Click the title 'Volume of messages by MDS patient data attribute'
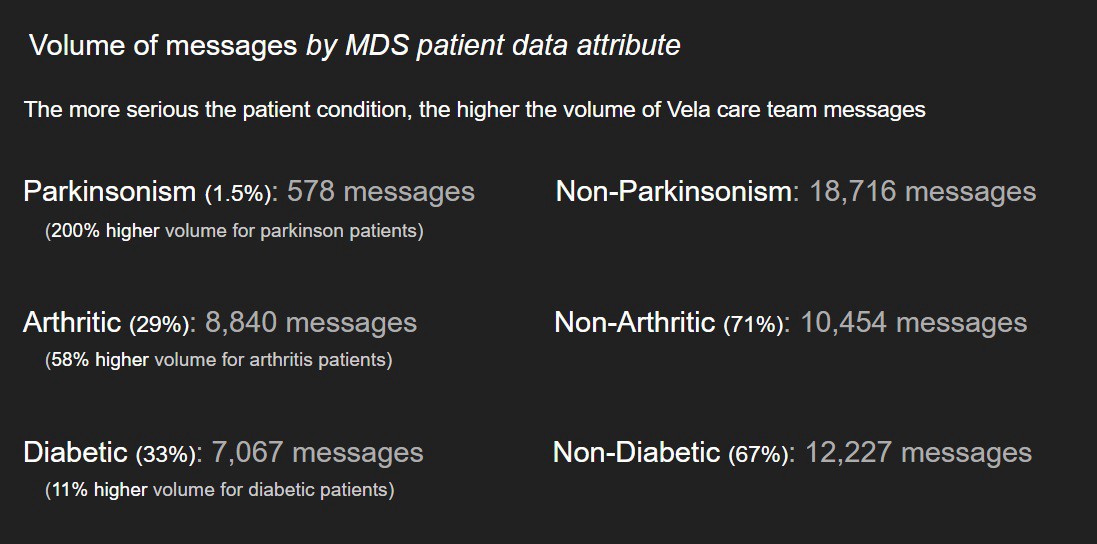This screenshot has width=1097, height=544. click(355, 46)
